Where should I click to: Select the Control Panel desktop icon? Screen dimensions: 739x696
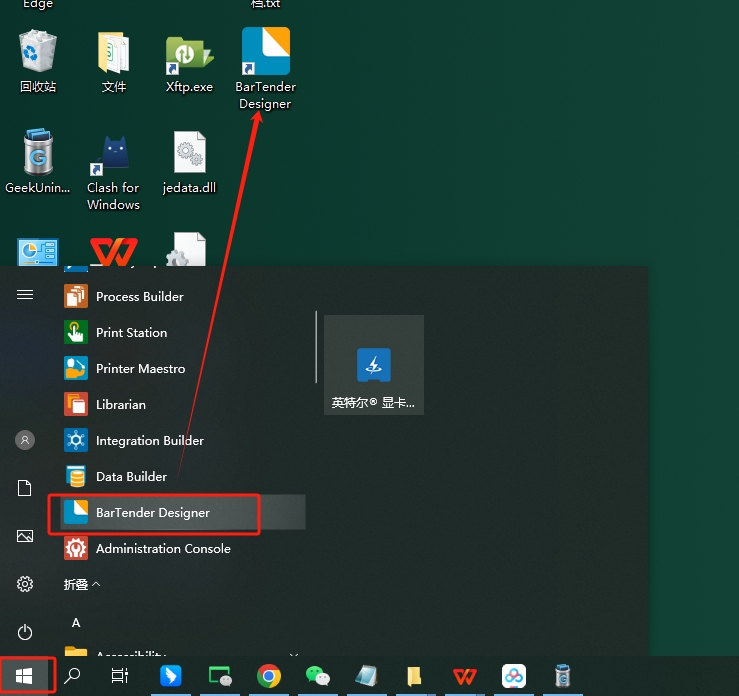(x=38, y=252)
